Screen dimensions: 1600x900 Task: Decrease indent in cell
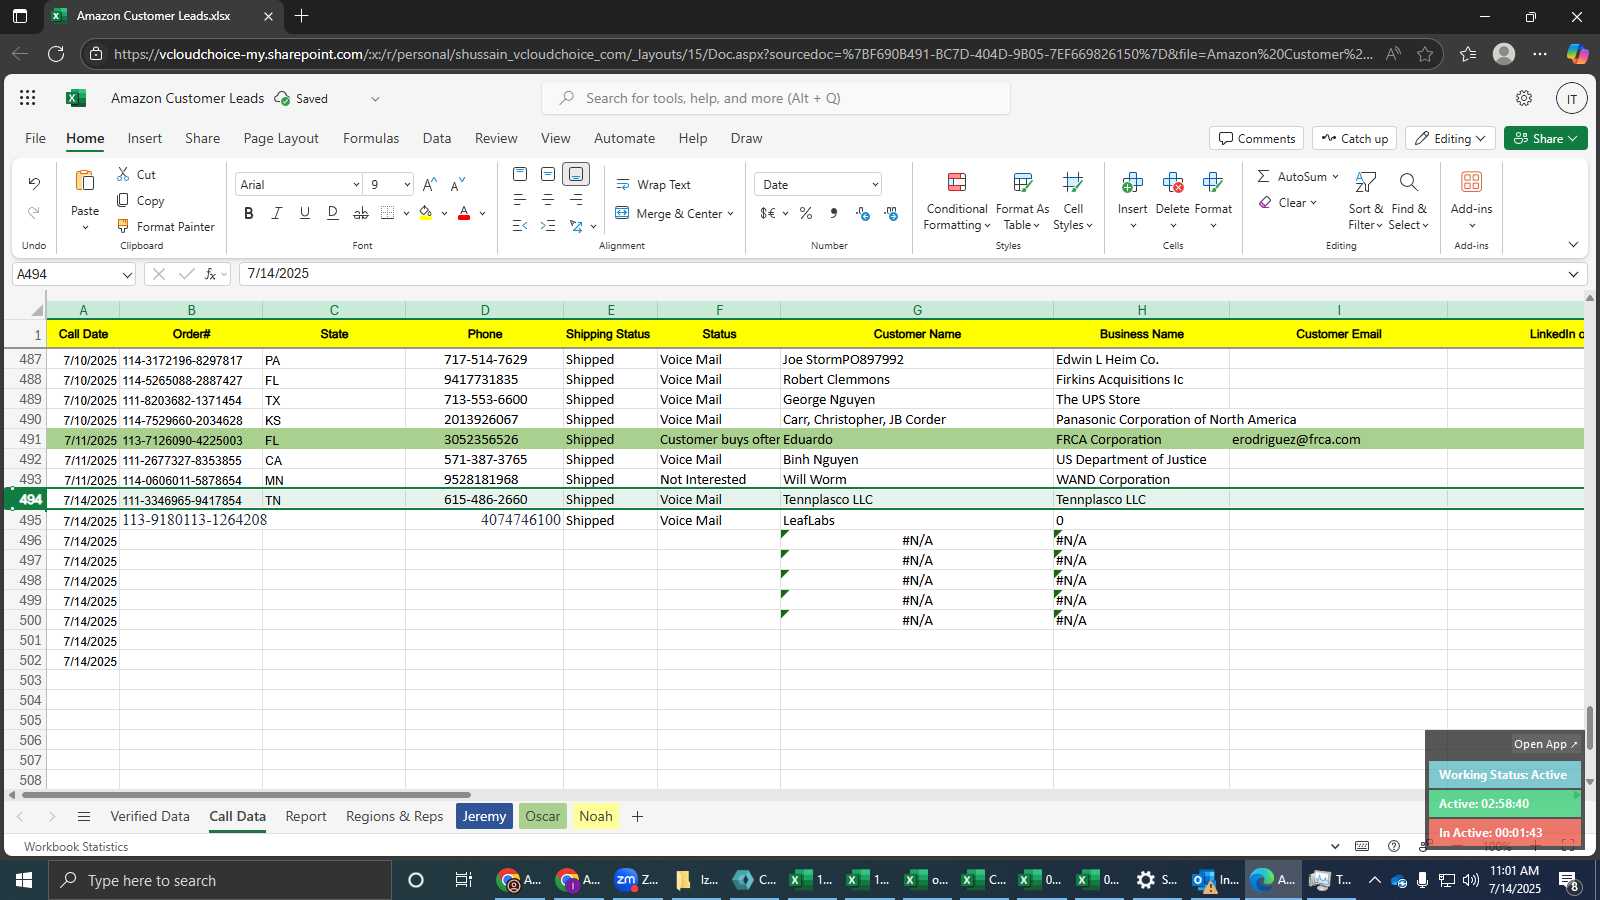pyautogui.click(x=520, y=226)
